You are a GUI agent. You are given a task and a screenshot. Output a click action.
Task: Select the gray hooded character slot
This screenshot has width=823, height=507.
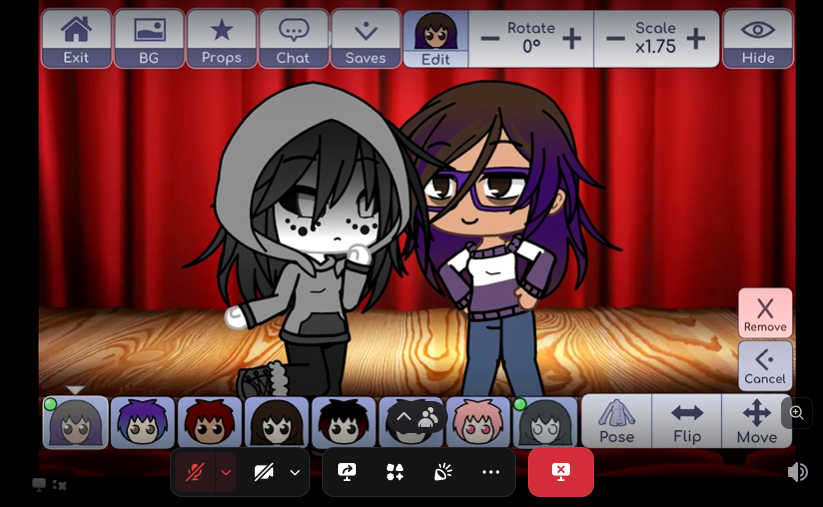(545, 422)
